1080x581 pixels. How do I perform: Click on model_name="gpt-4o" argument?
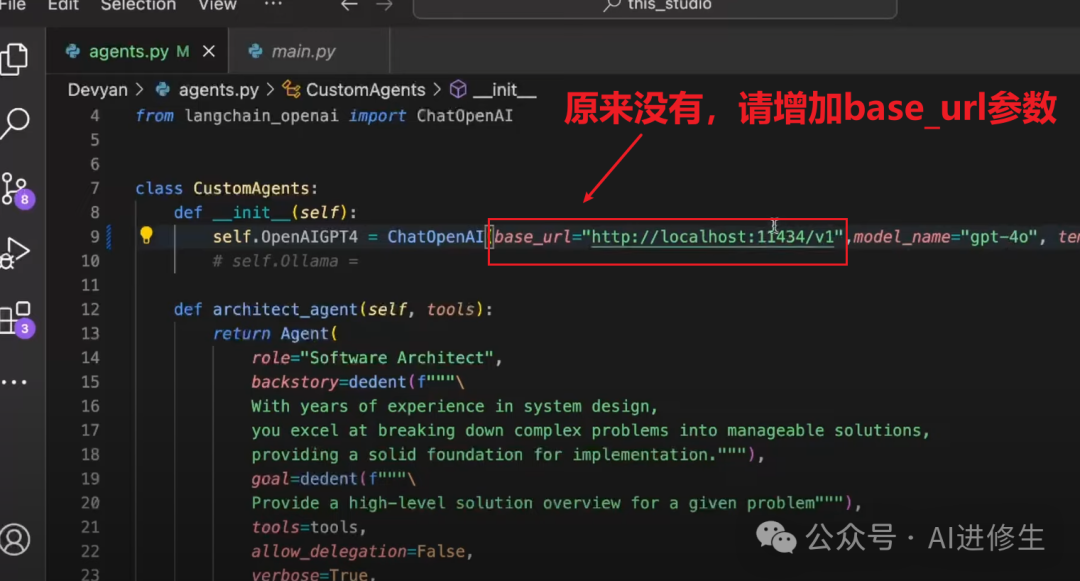coord(945,237)
